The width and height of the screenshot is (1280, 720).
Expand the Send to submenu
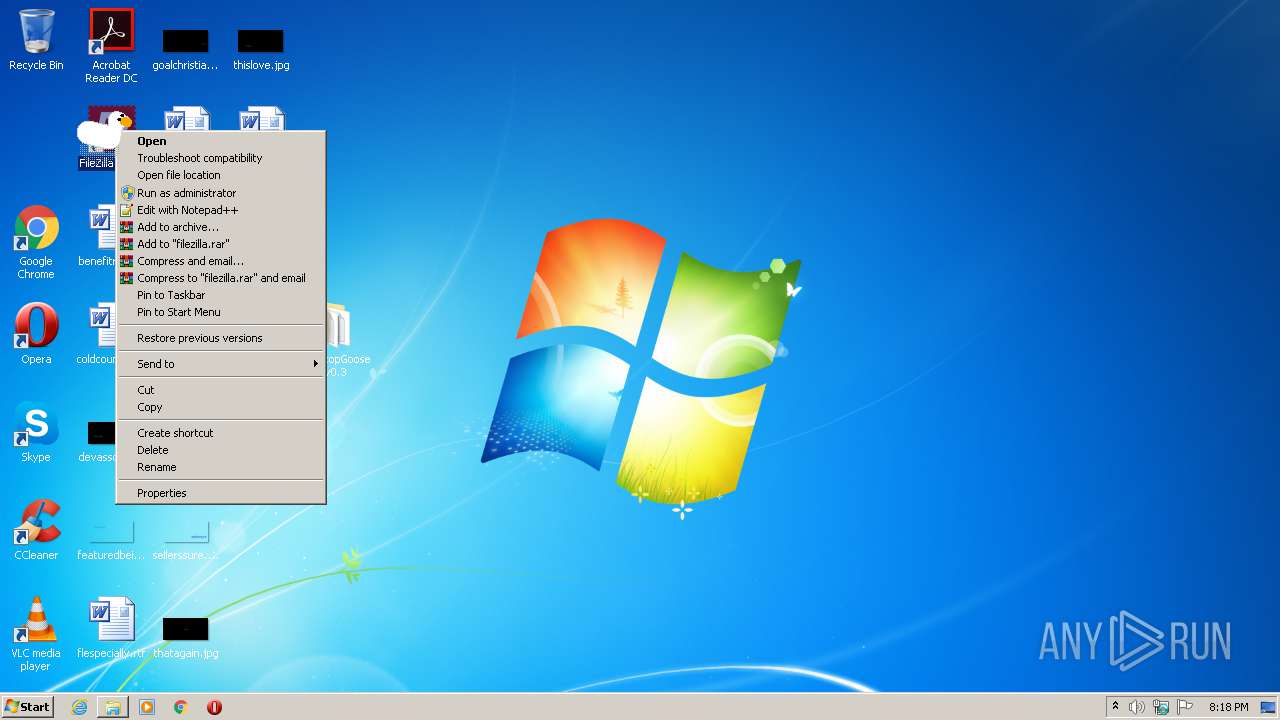coord(221,364)
